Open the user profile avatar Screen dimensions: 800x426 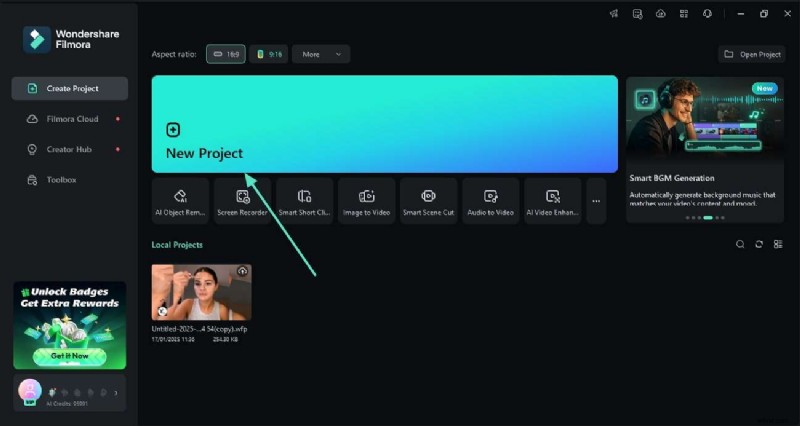[30, 390]
